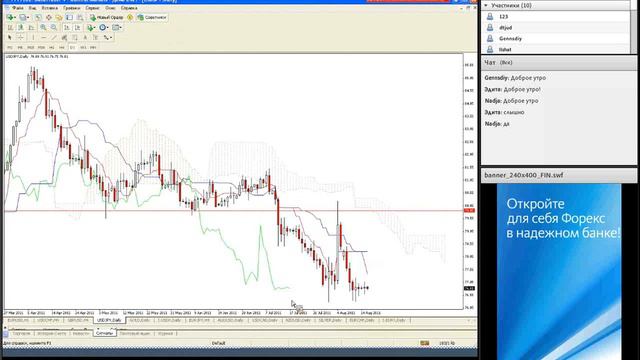The width and height of the screenshot is (640, 360).
Task: Click the Default profile in status bar
Action: pyautogui.click(x=219, y=343)
